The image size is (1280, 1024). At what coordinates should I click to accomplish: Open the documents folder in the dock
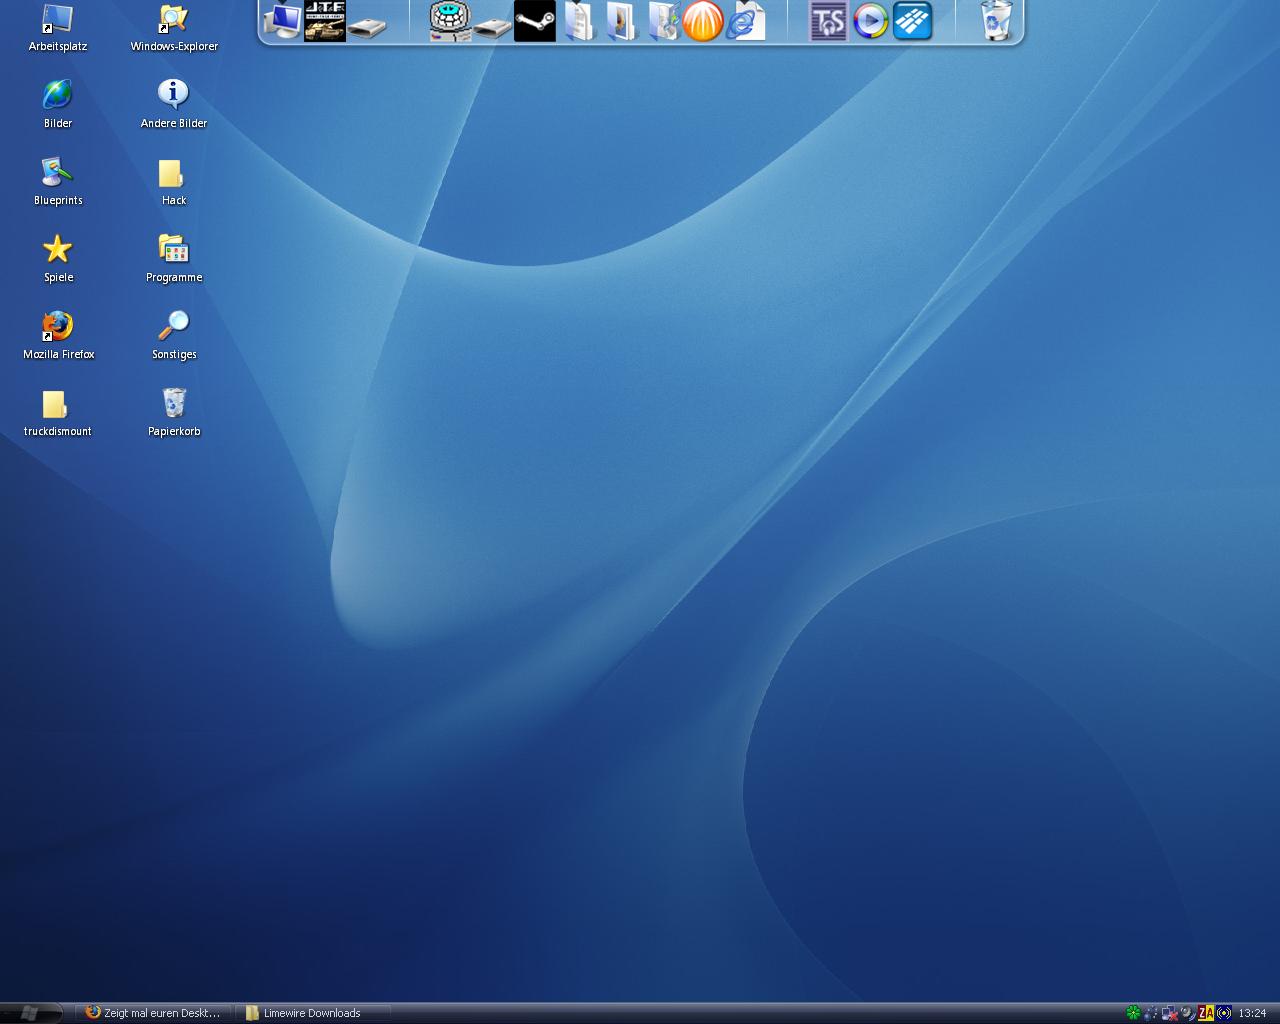tap(579, 21)
